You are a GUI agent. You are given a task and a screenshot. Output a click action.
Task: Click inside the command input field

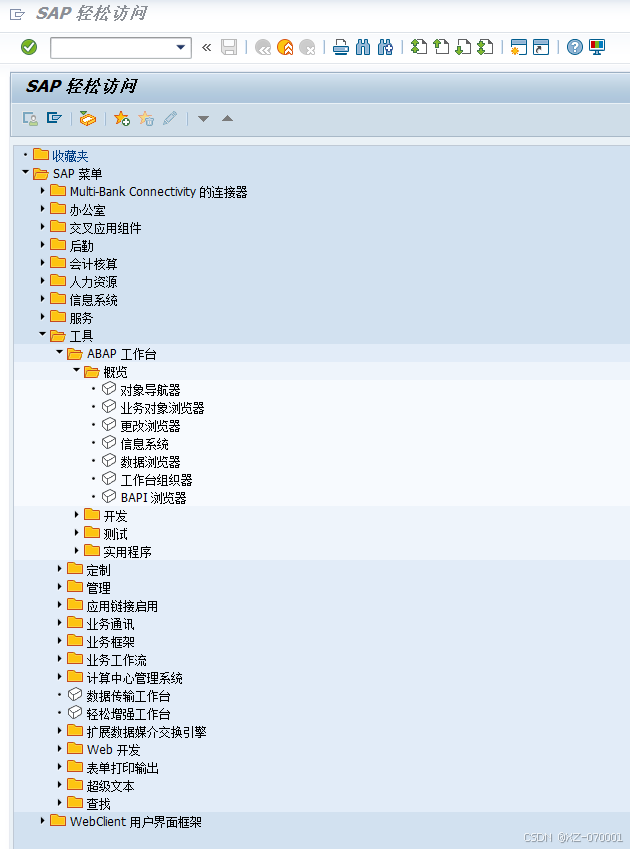[x=113, y=48]
